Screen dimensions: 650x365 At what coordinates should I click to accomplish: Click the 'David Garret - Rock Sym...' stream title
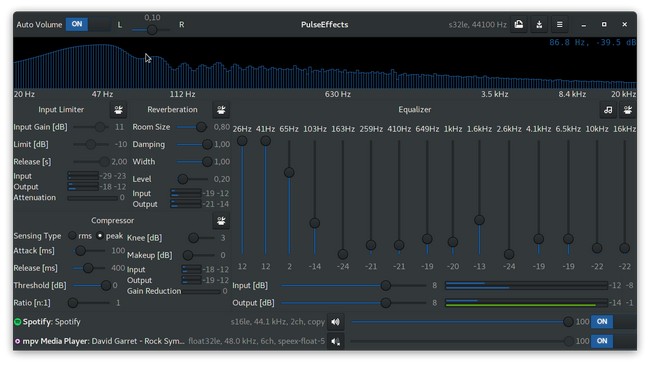coord(138,341)
